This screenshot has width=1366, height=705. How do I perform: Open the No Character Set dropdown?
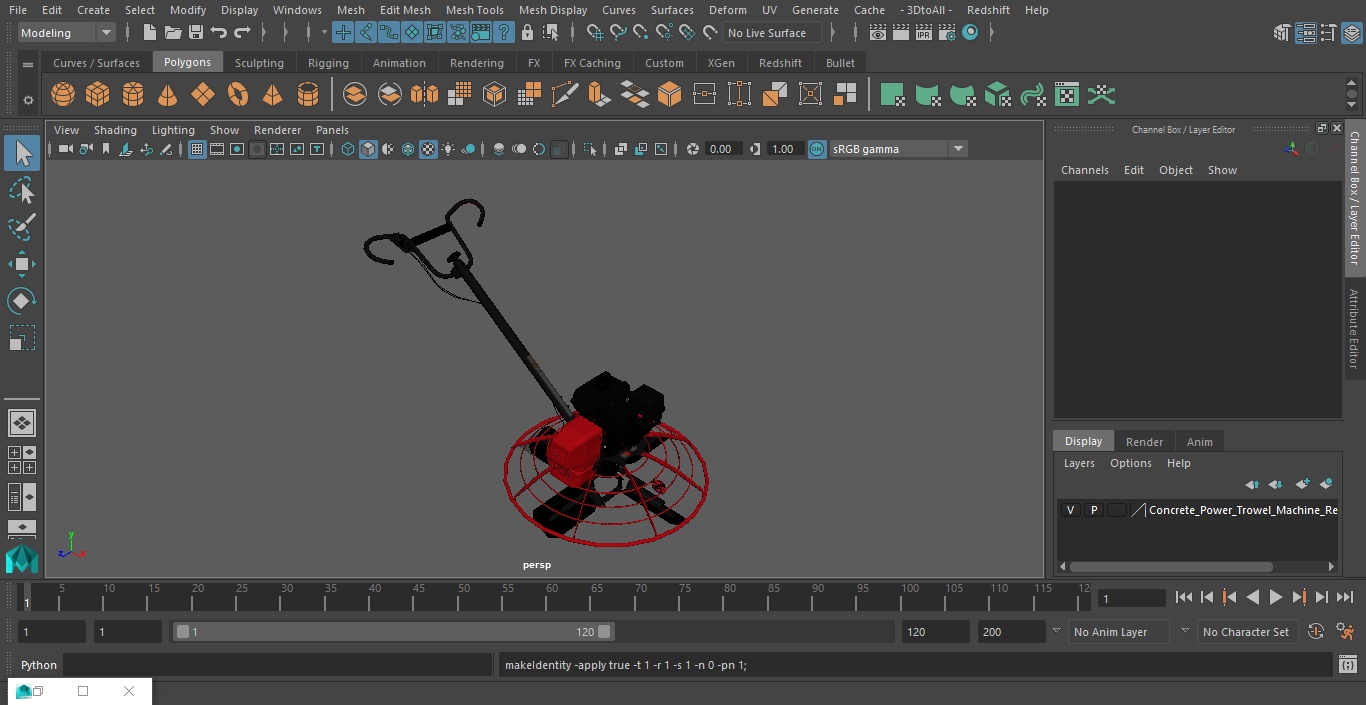1246,632
